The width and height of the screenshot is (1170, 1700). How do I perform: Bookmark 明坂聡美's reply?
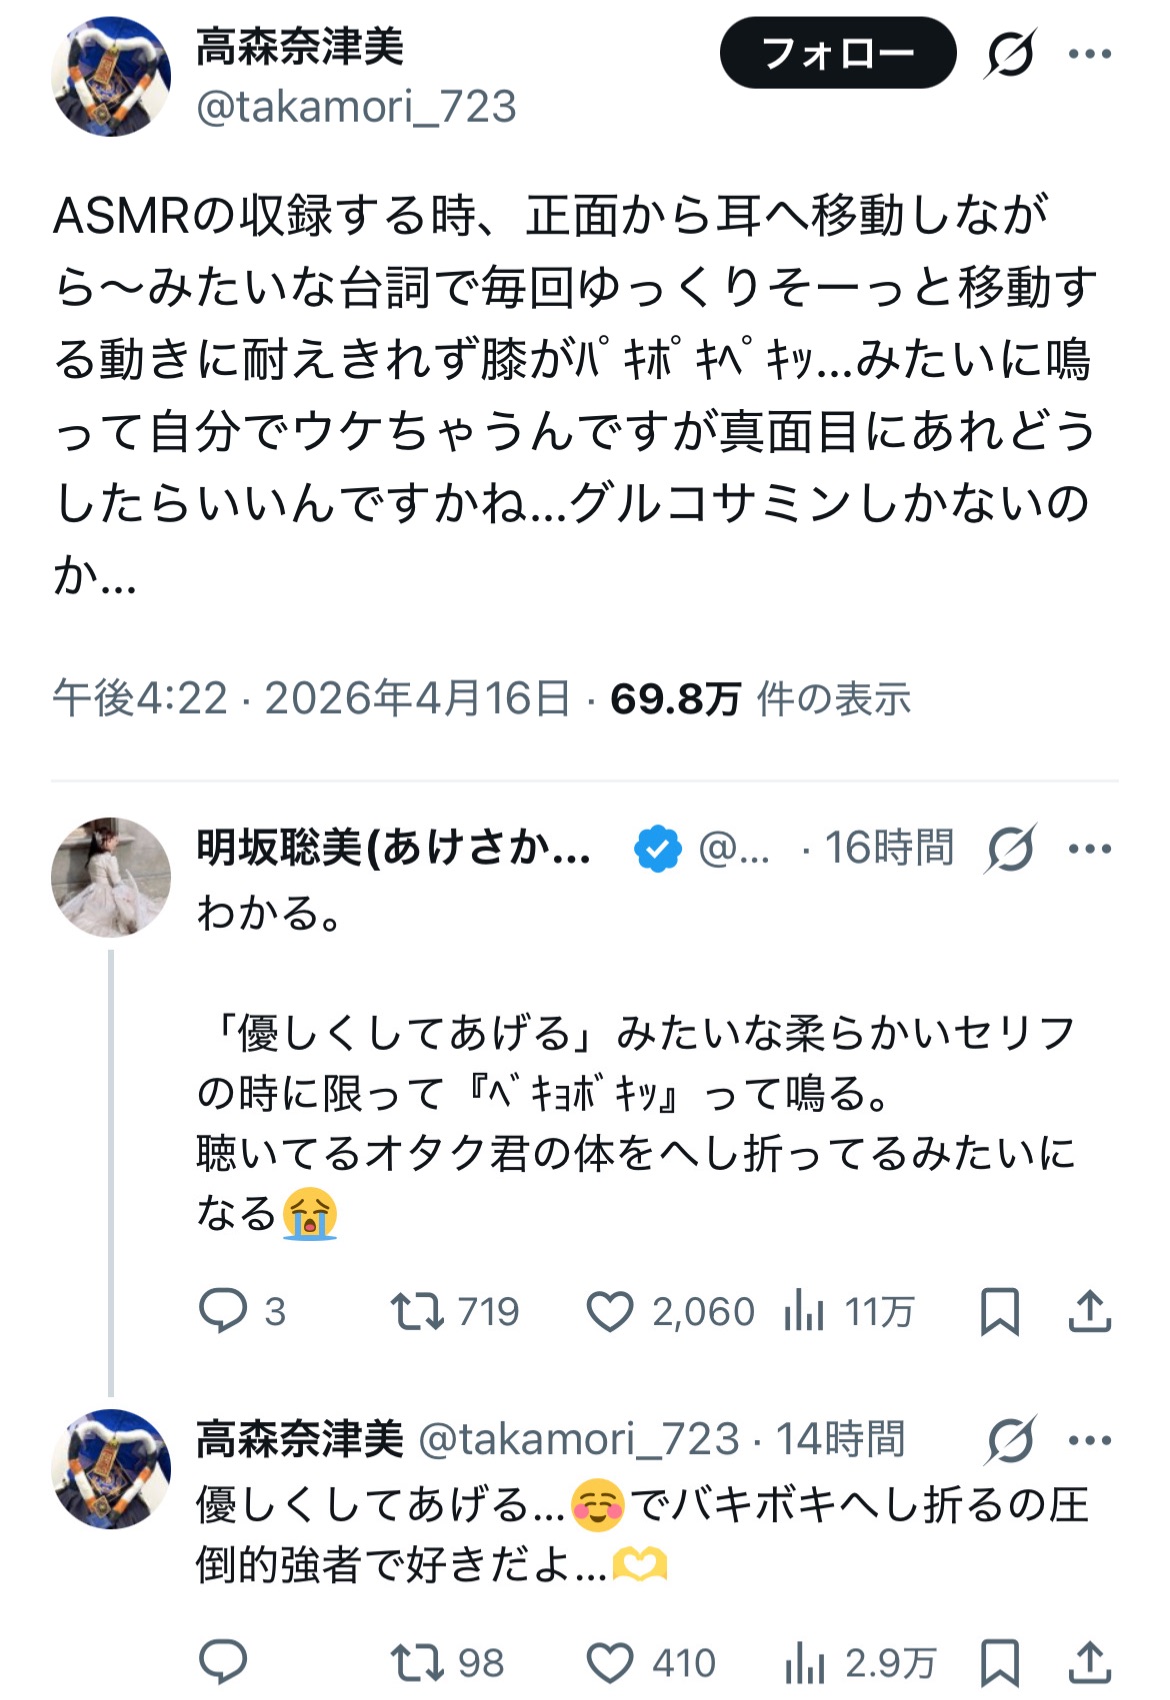999,1311
